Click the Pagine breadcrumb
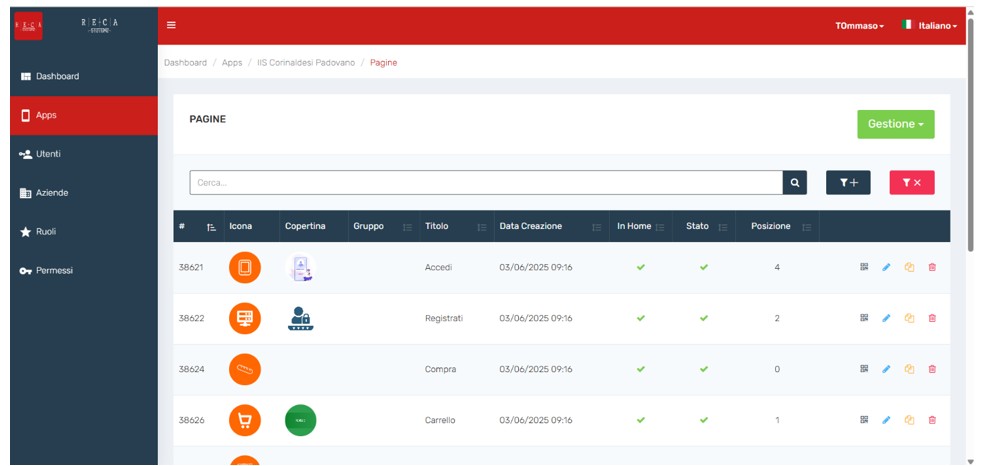The width and height of the screenshot is (985, 466). pos(383,63)
